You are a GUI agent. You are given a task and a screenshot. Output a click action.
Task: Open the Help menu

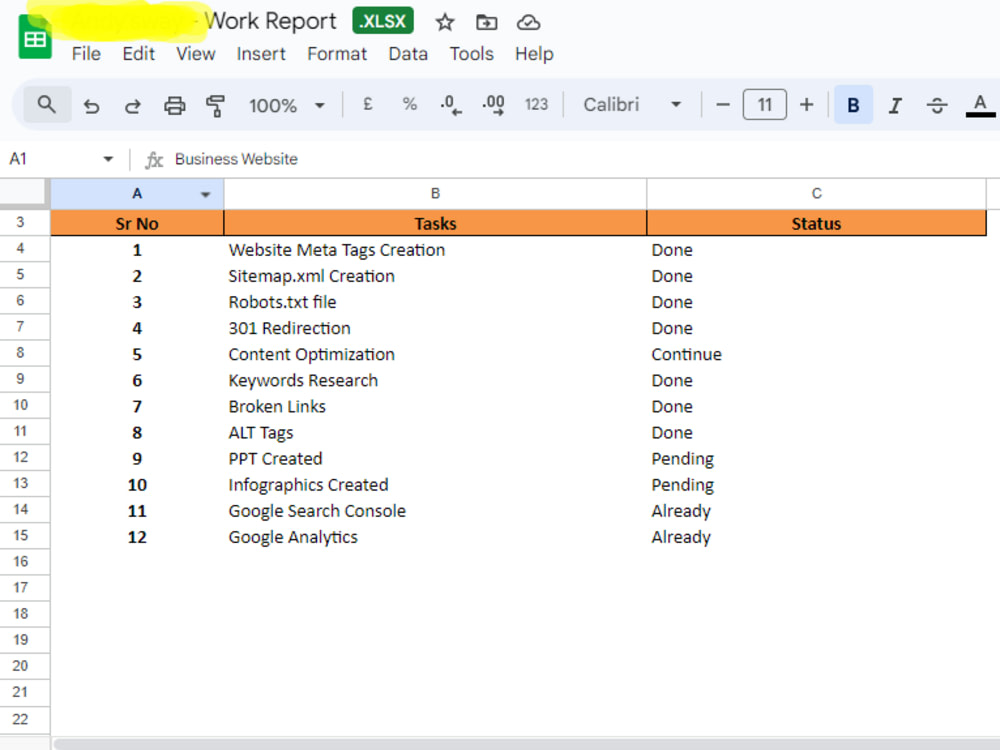click(534, 54)
